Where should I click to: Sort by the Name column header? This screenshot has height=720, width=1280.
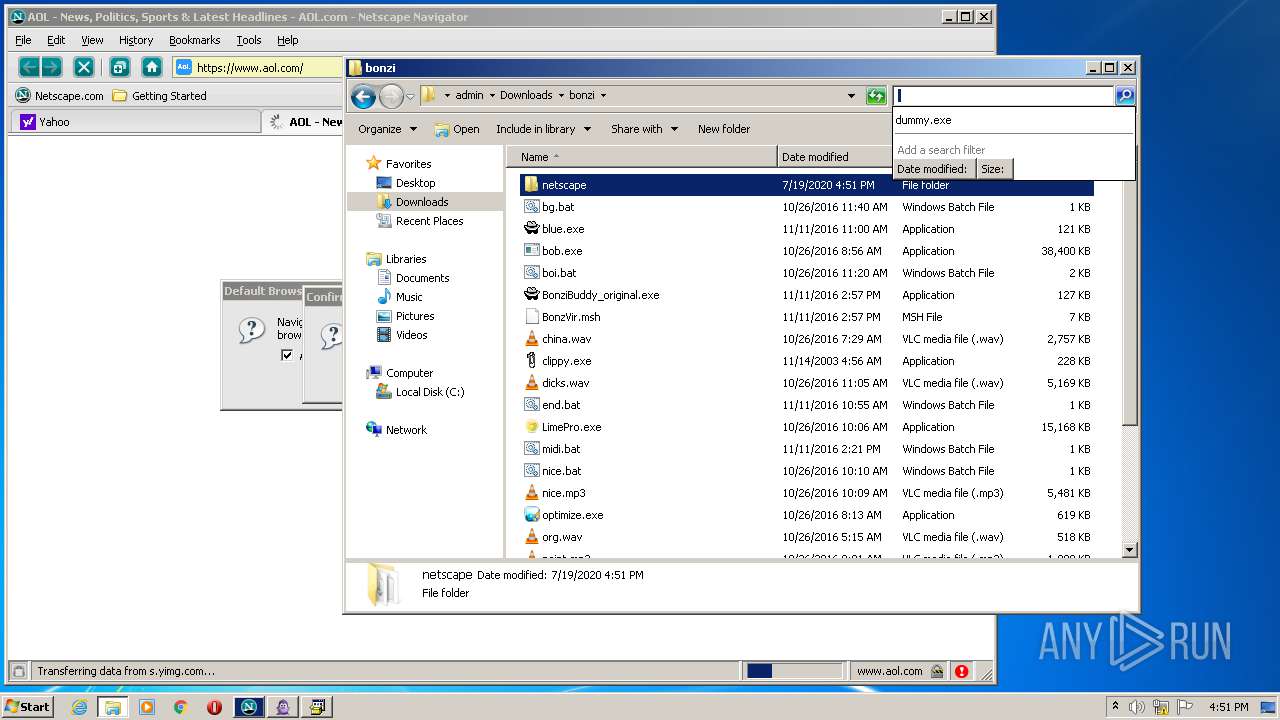point(642,157)
